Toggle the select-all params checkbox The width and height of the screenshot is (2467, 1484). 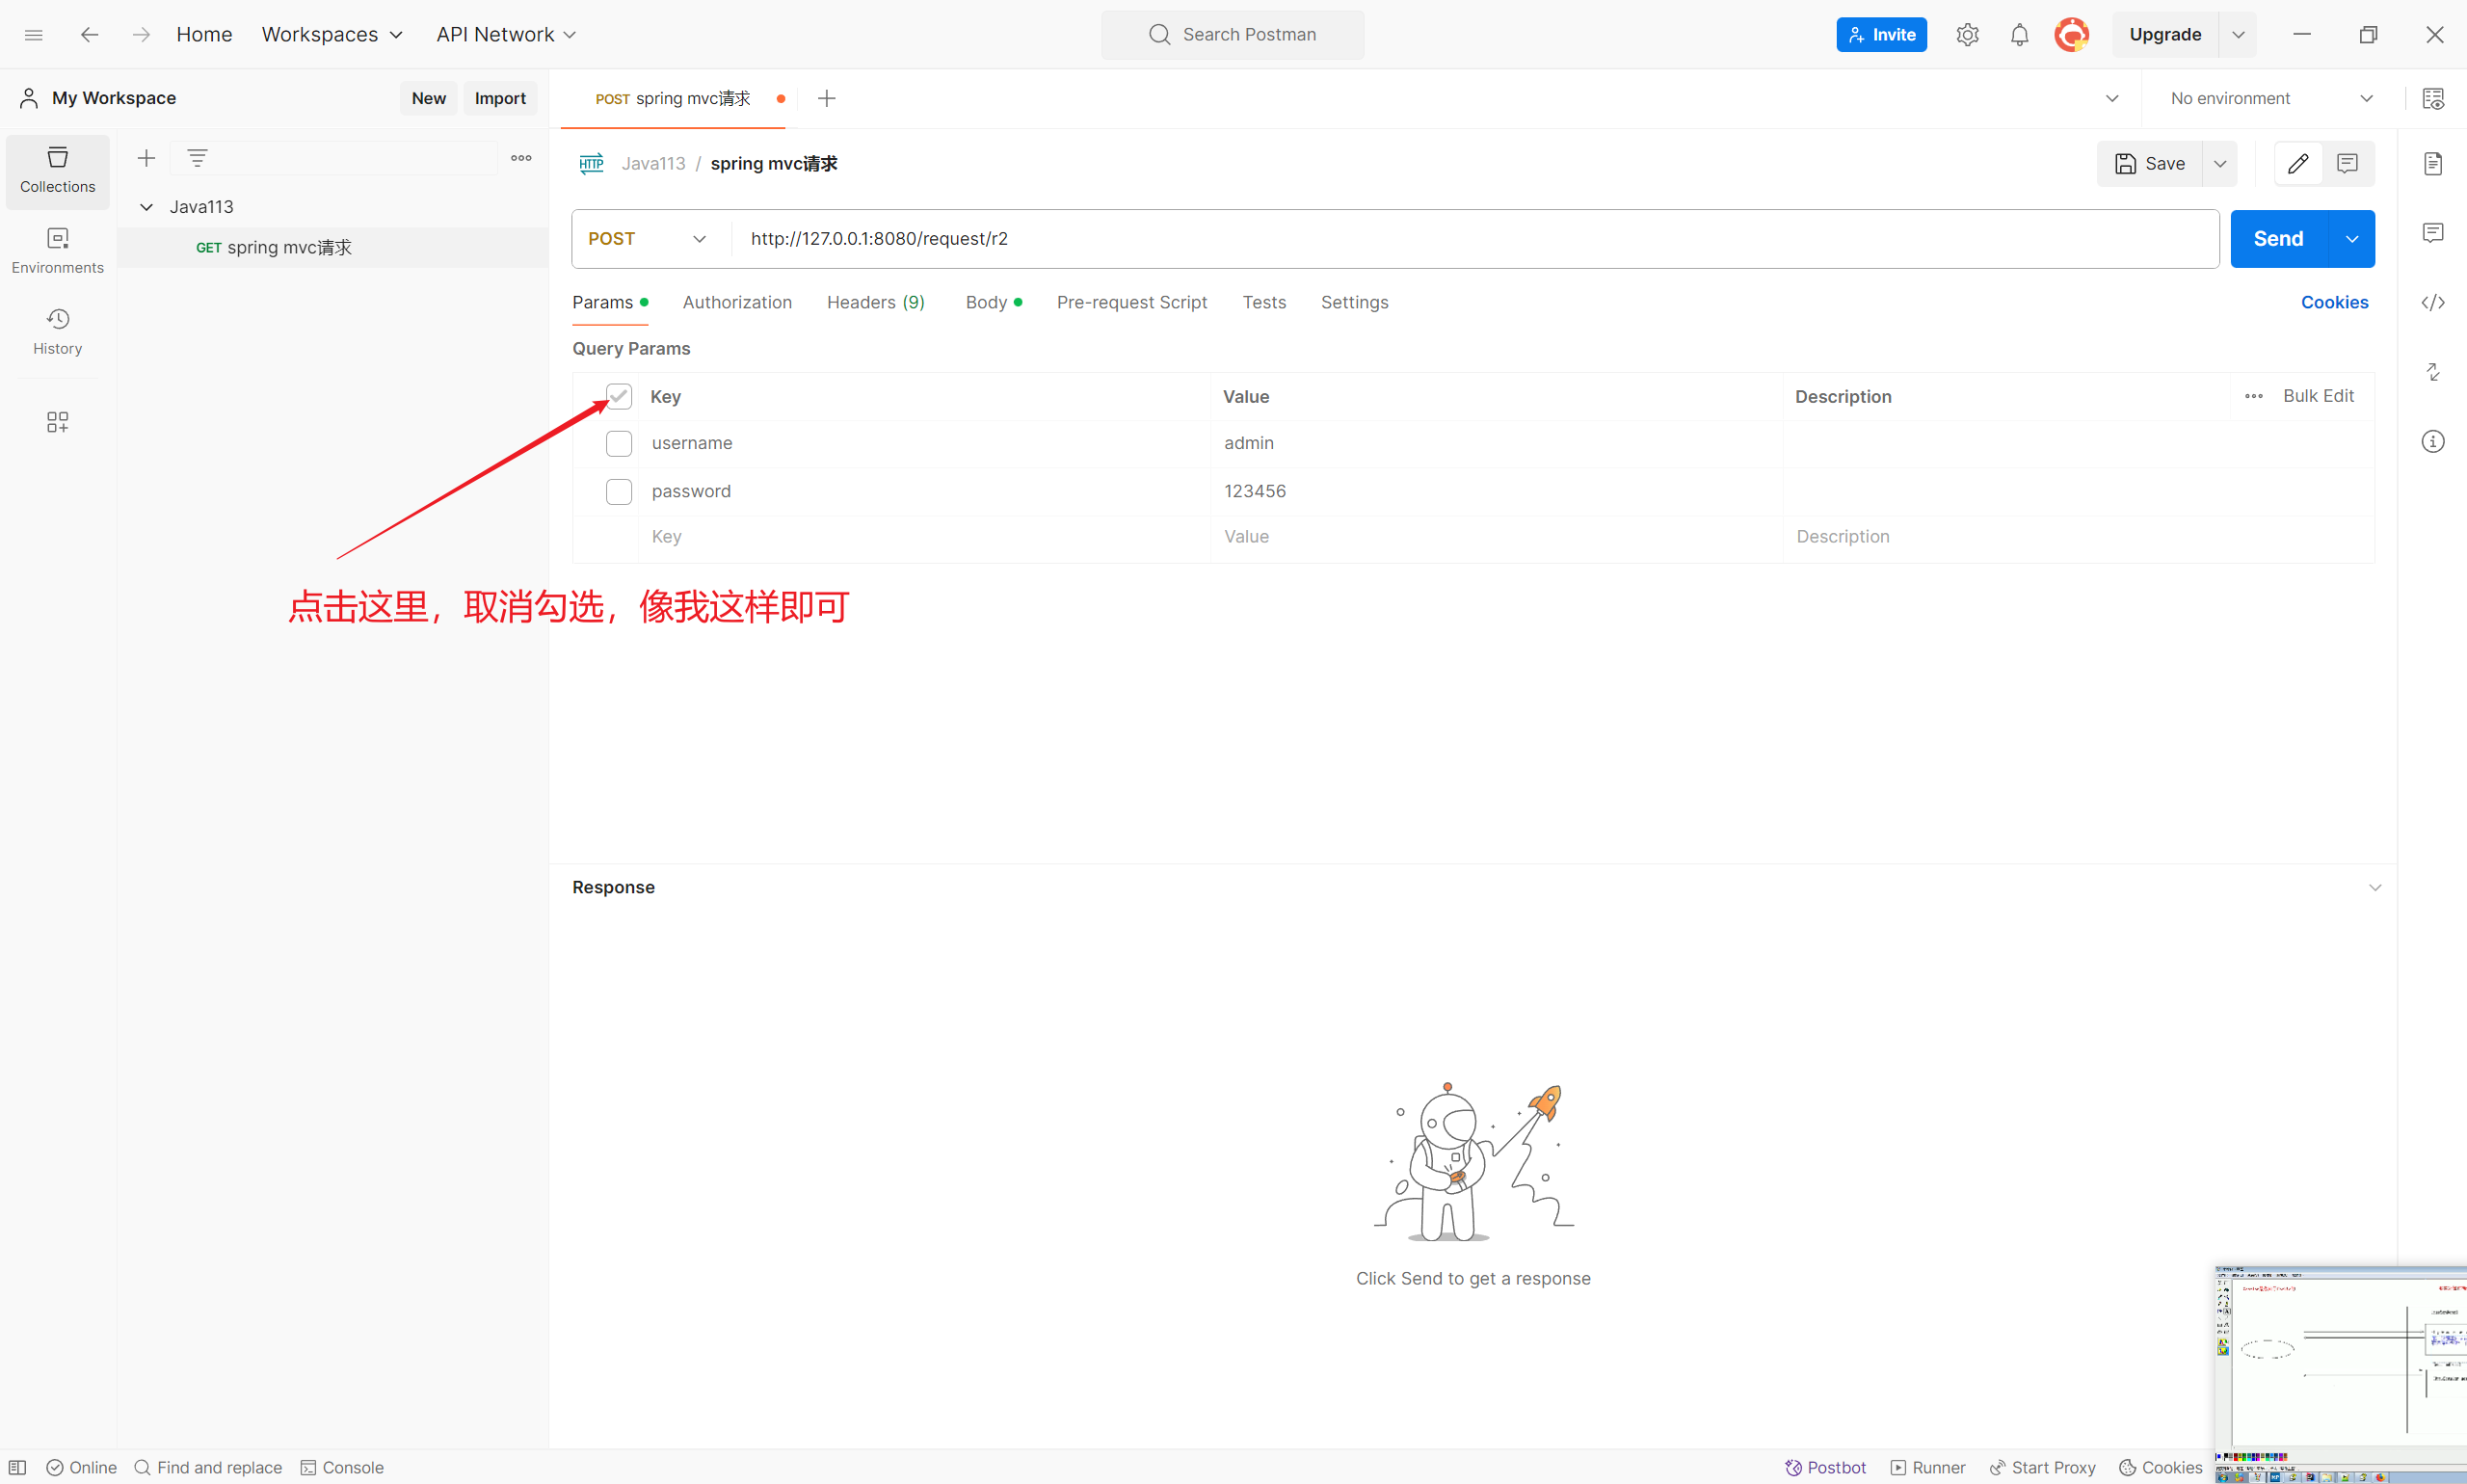pos(619,396)
